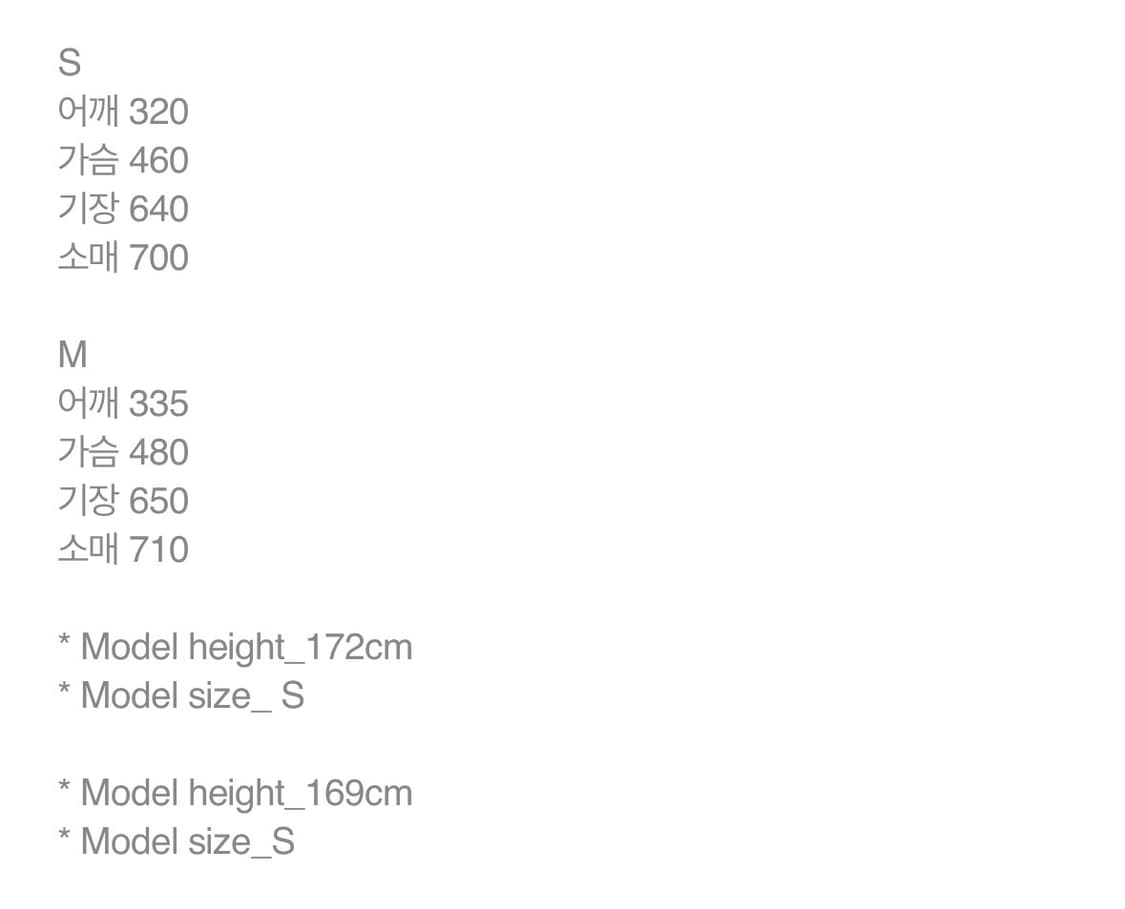The width and height of the screenshot is (1125, 909).
Task: Click the sleeve value 710
Action: [x=158, y=549]
